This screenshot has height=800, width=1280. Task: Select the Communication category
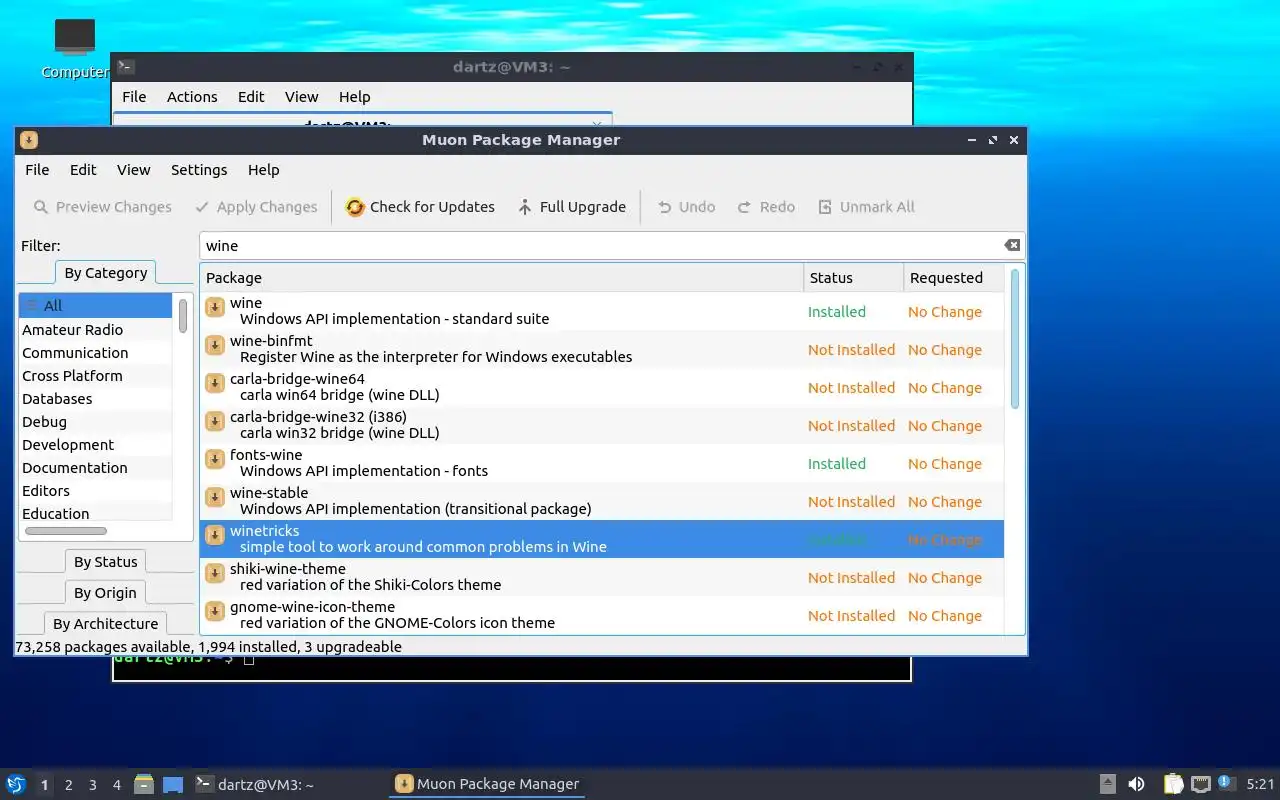pos(95,353)
